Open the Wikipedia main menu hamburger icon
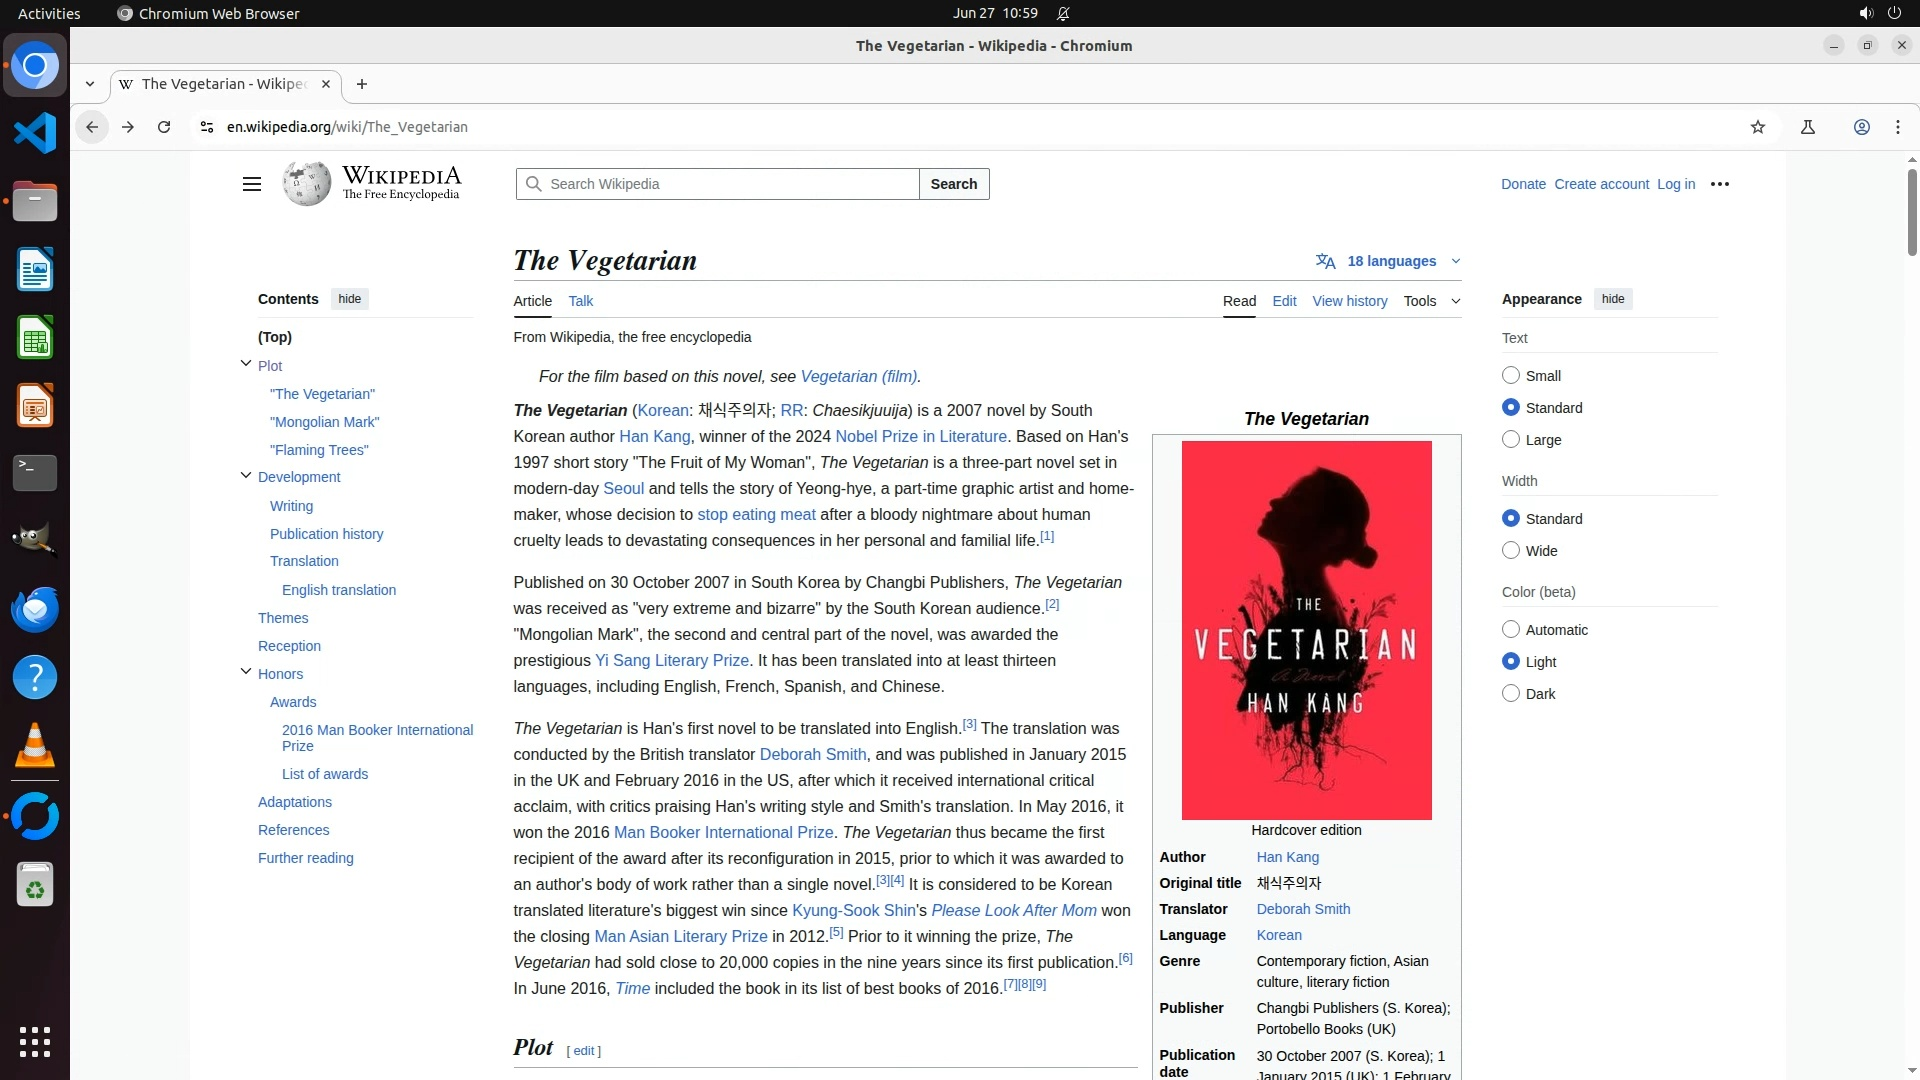The image size is (1920, 1080). tap(252, 184)
